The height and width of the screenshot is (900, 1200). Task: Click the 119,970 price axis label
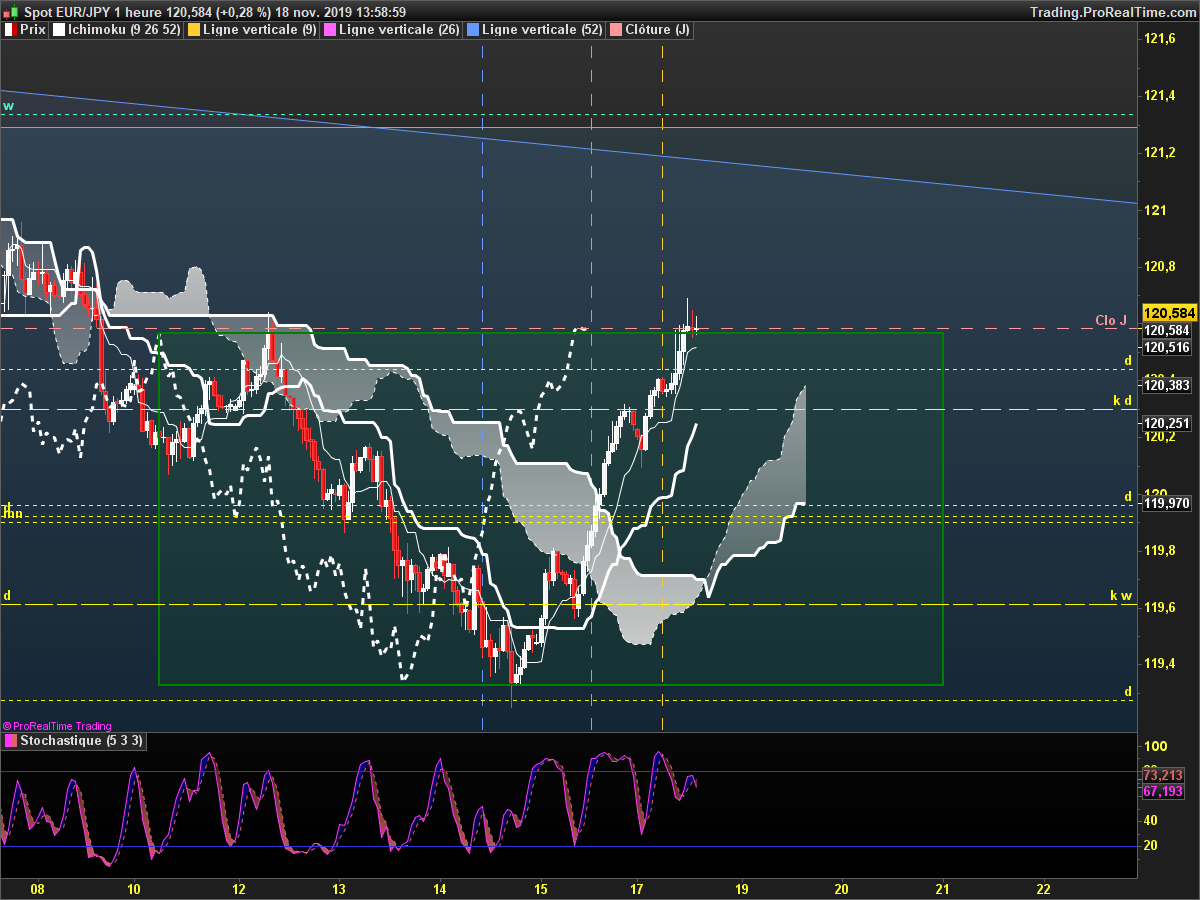(x=1167, y=504)
